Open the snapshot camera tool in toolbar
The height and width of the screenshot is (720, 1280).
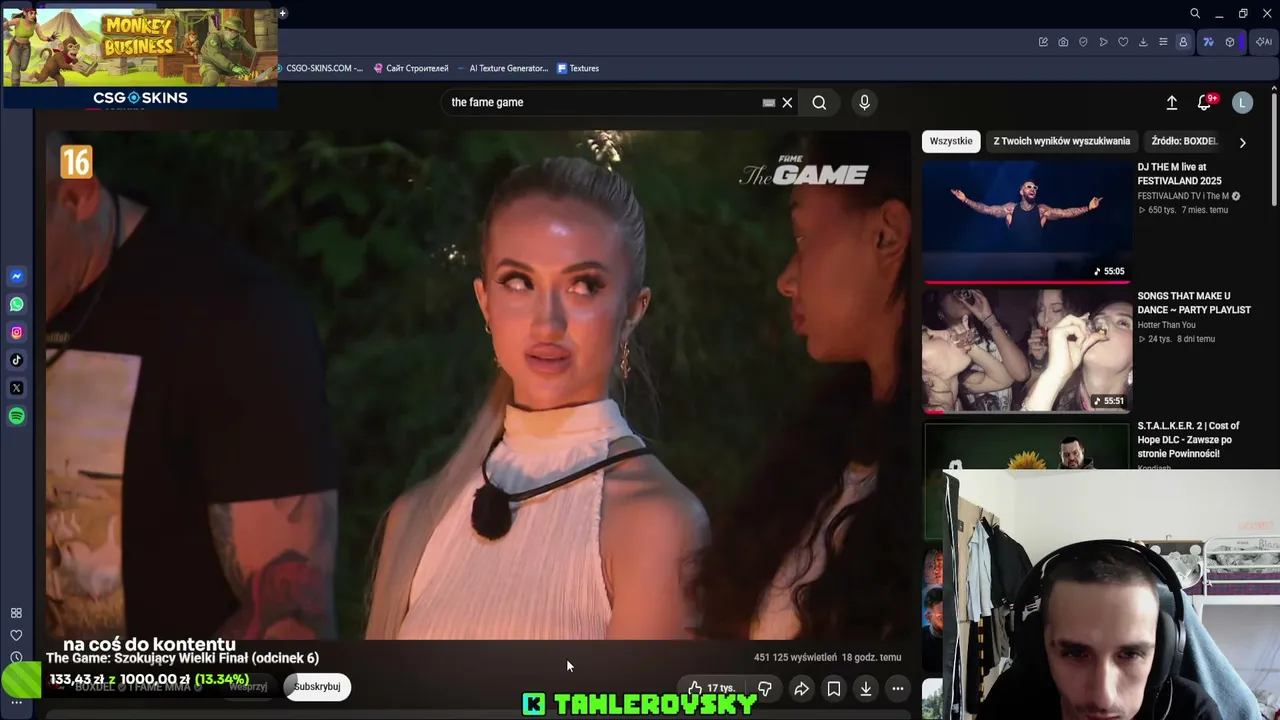[1063, 42]
